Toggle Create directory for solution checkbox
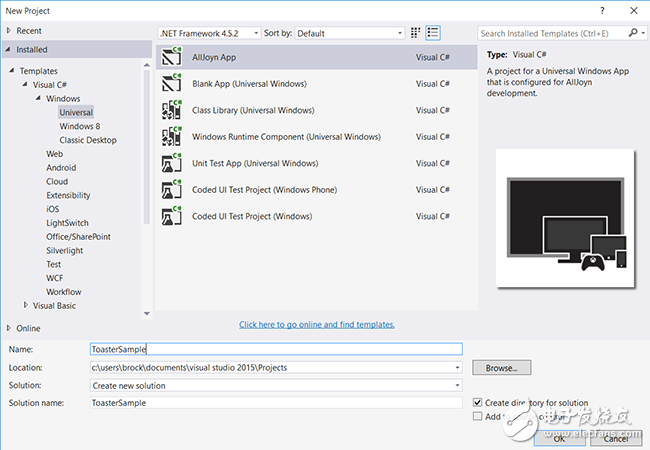Screen dimensions: 650x450 478,402
